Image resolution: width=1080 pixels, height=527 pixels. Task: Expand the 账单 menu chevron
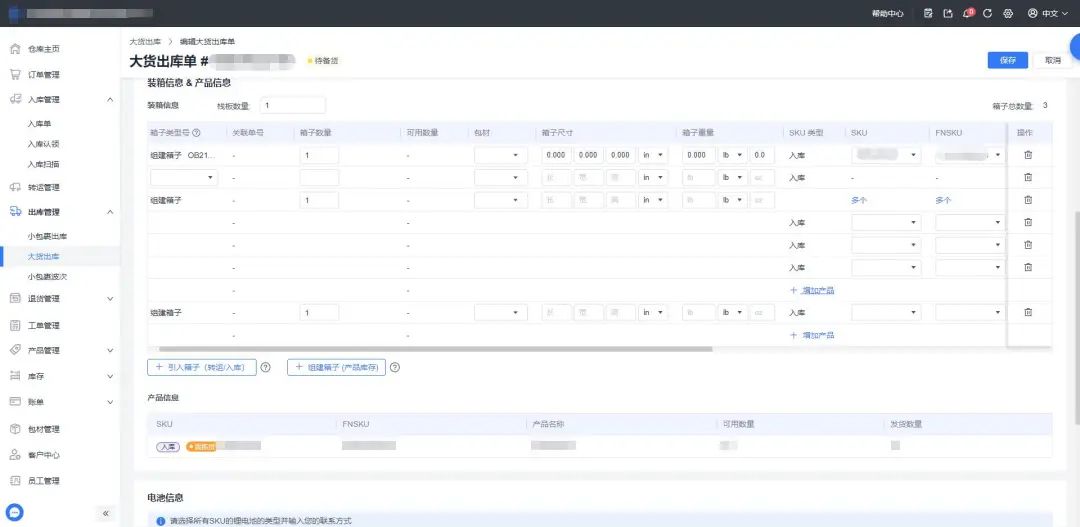coord(110,402)
